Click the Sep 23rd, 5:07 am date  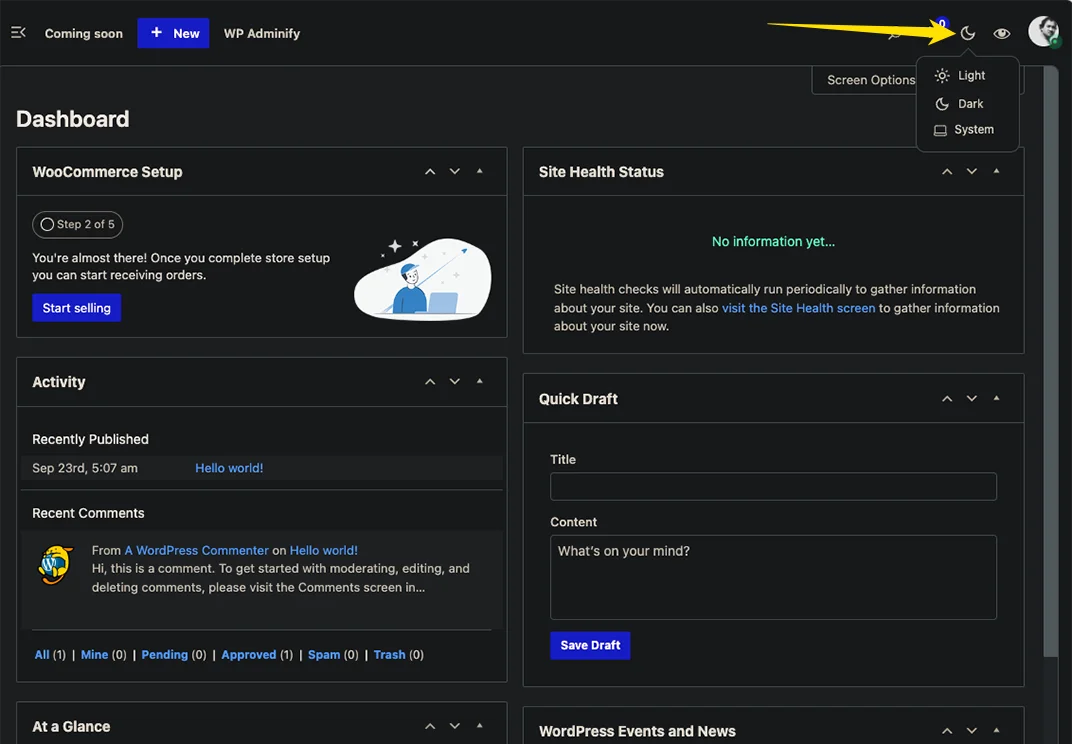[x=85, y=468]
